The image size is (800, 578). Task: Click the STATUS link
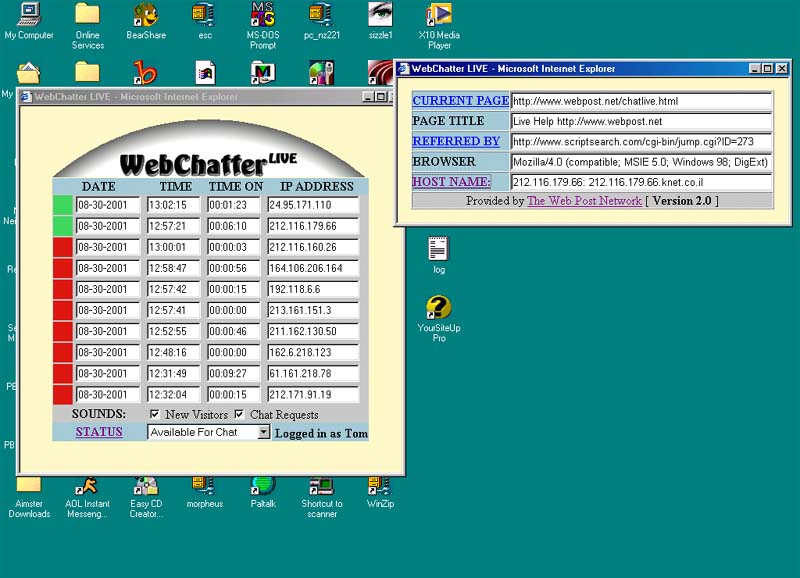pos(99,432)
